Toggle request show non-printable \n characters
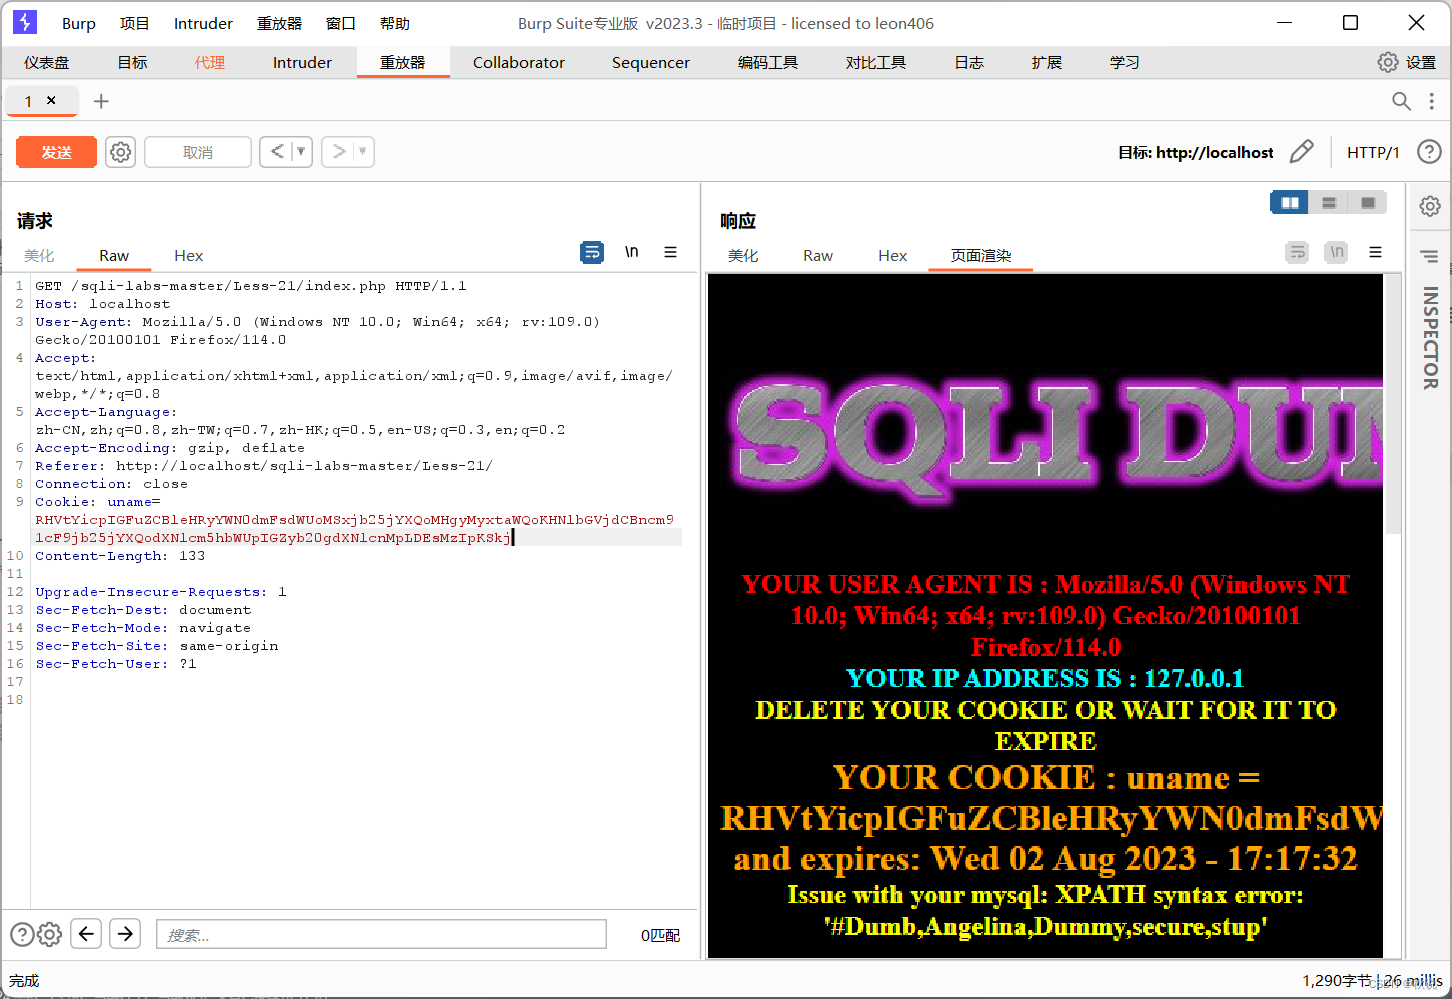1452x999 pixels. coord(632,252)
